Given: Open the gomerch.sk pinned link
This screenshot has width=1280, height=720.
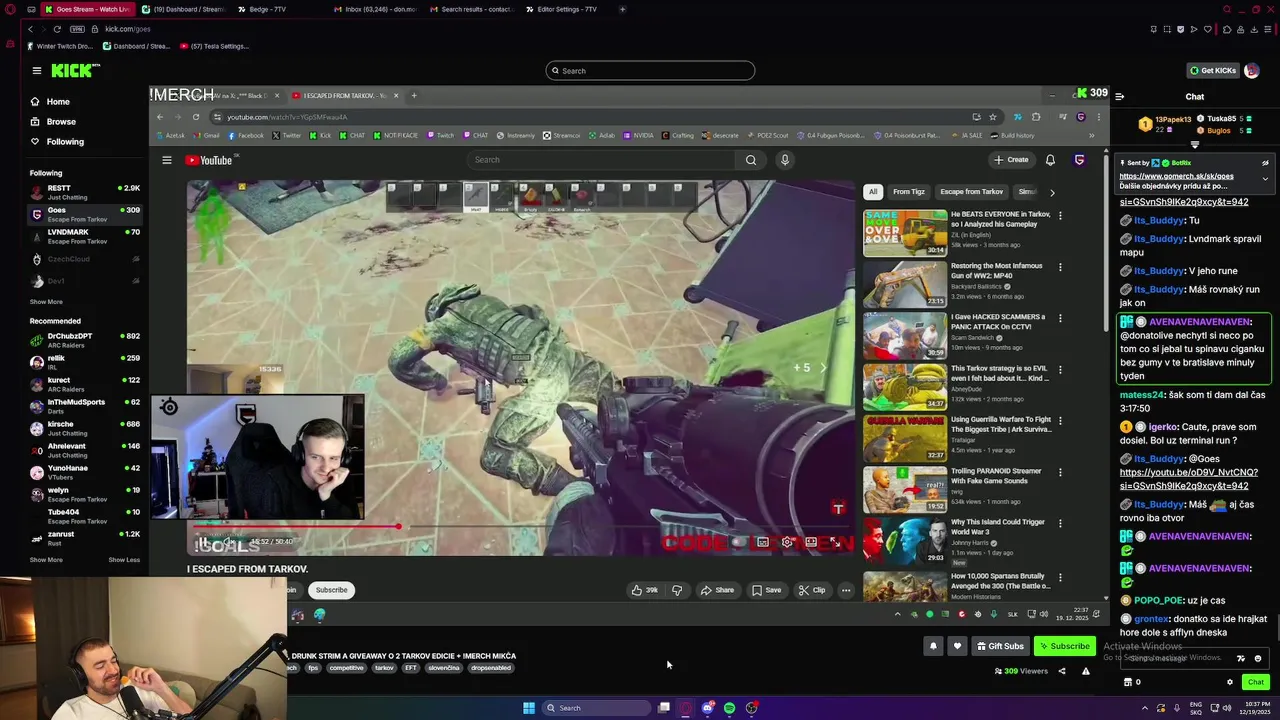Looking at the screenshot, I should [x=1176, y=176].
